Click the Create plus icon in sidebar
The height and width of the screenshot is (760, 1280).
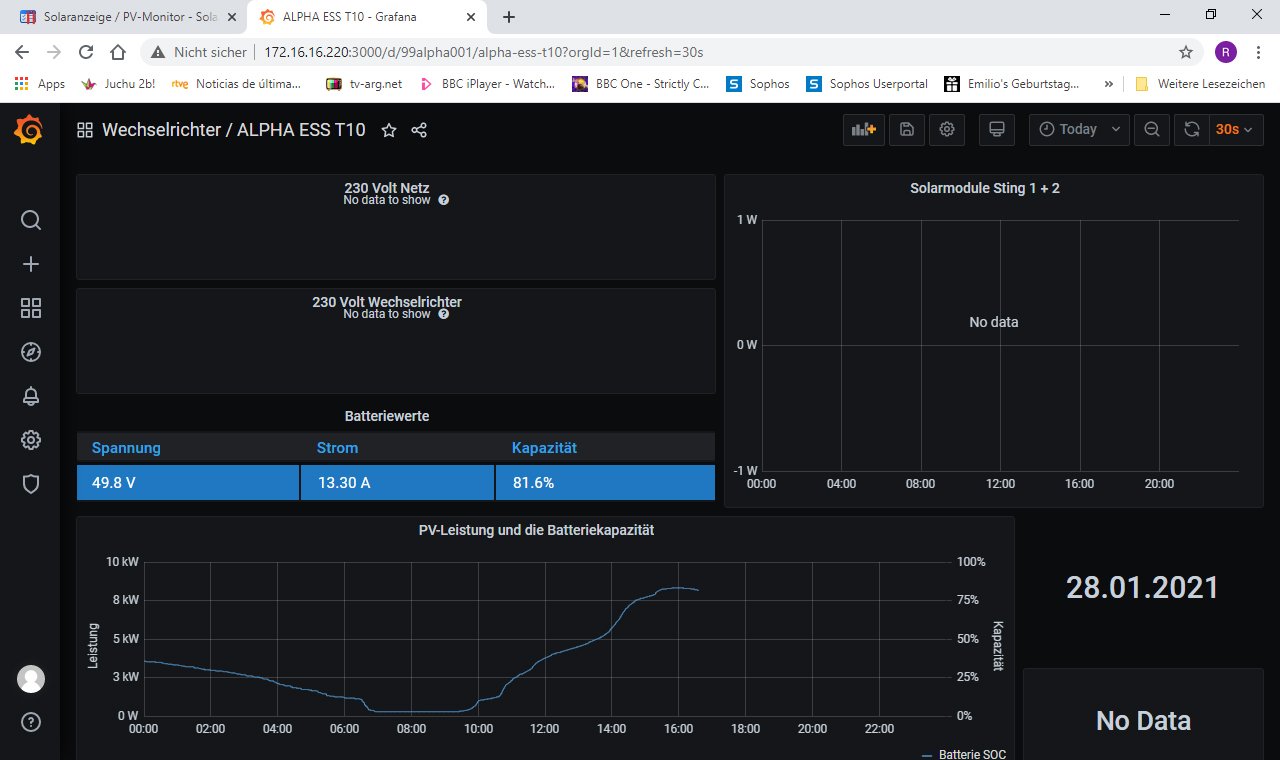pos(31,264)
